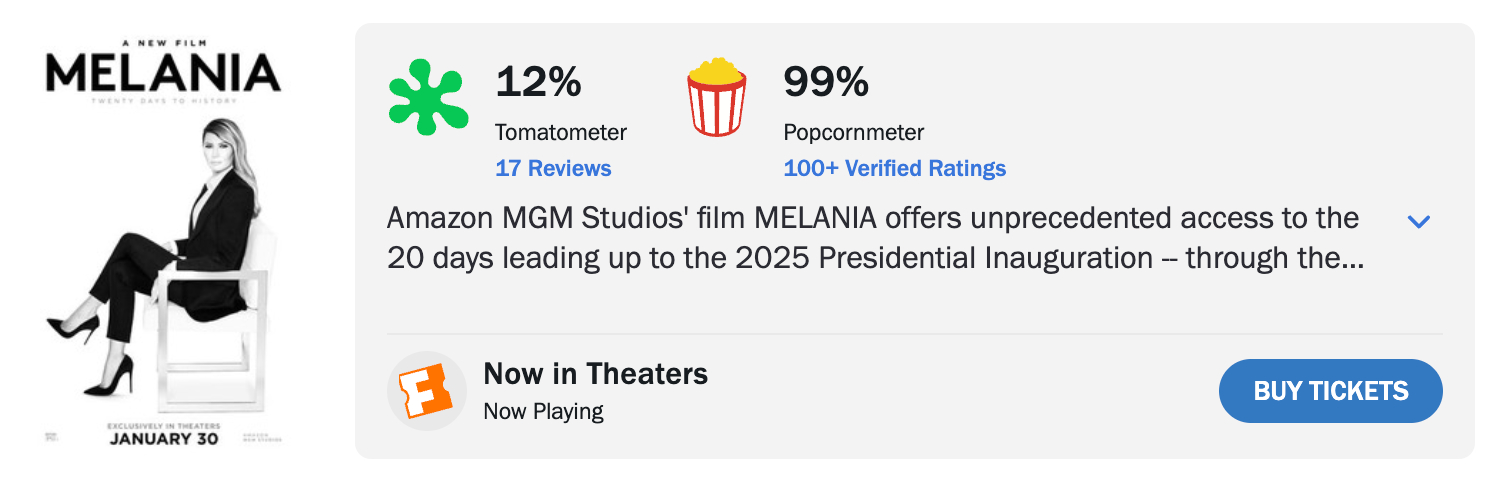1498x486 pixels.
Task: Click the 12% Tomatometer score
Action: 538,82
